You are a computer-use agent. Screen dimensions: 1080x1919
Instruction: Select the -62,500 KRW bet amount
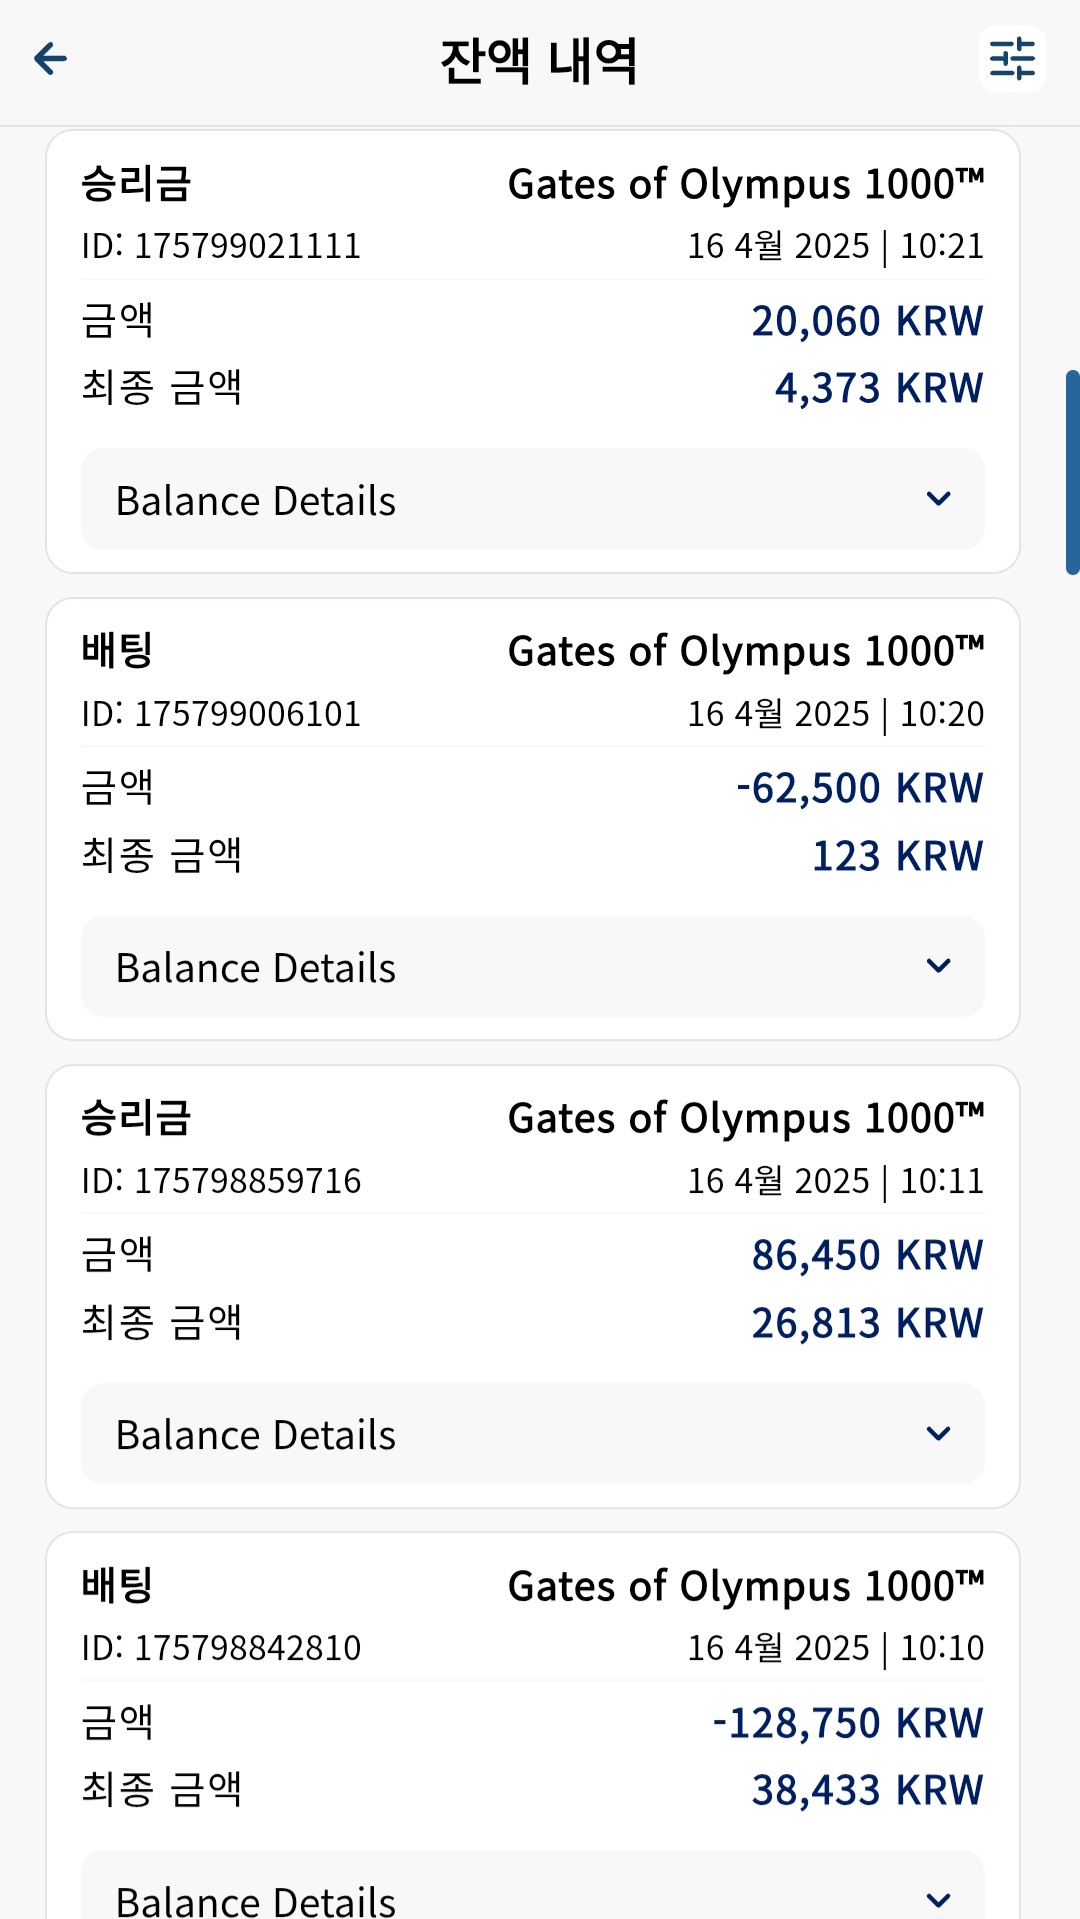860,788
